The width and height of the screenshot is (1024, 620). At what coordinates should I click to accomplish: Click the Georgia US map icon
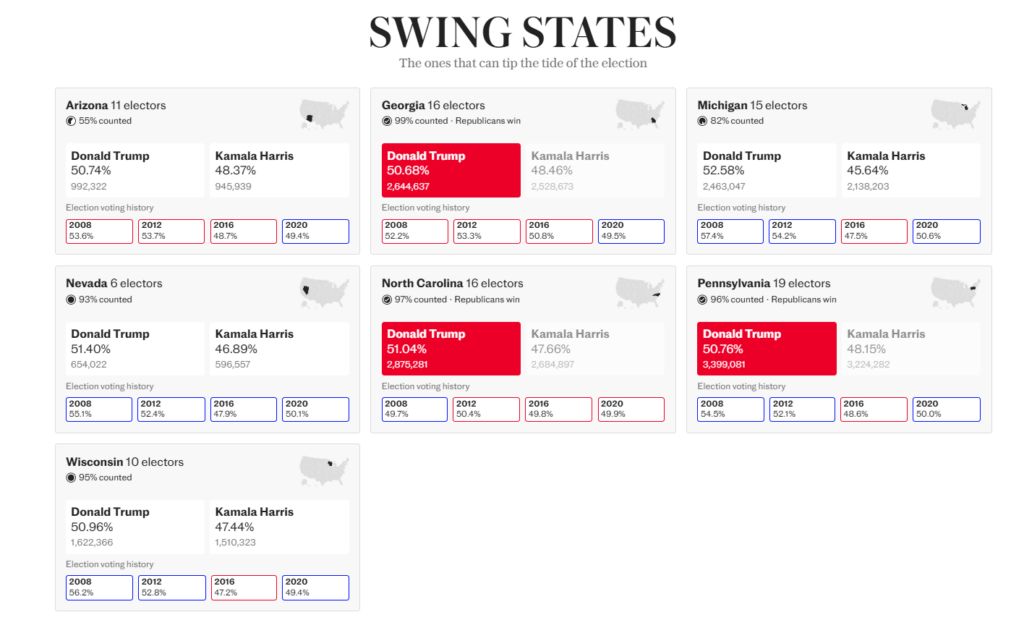click(x=640, y=114)
